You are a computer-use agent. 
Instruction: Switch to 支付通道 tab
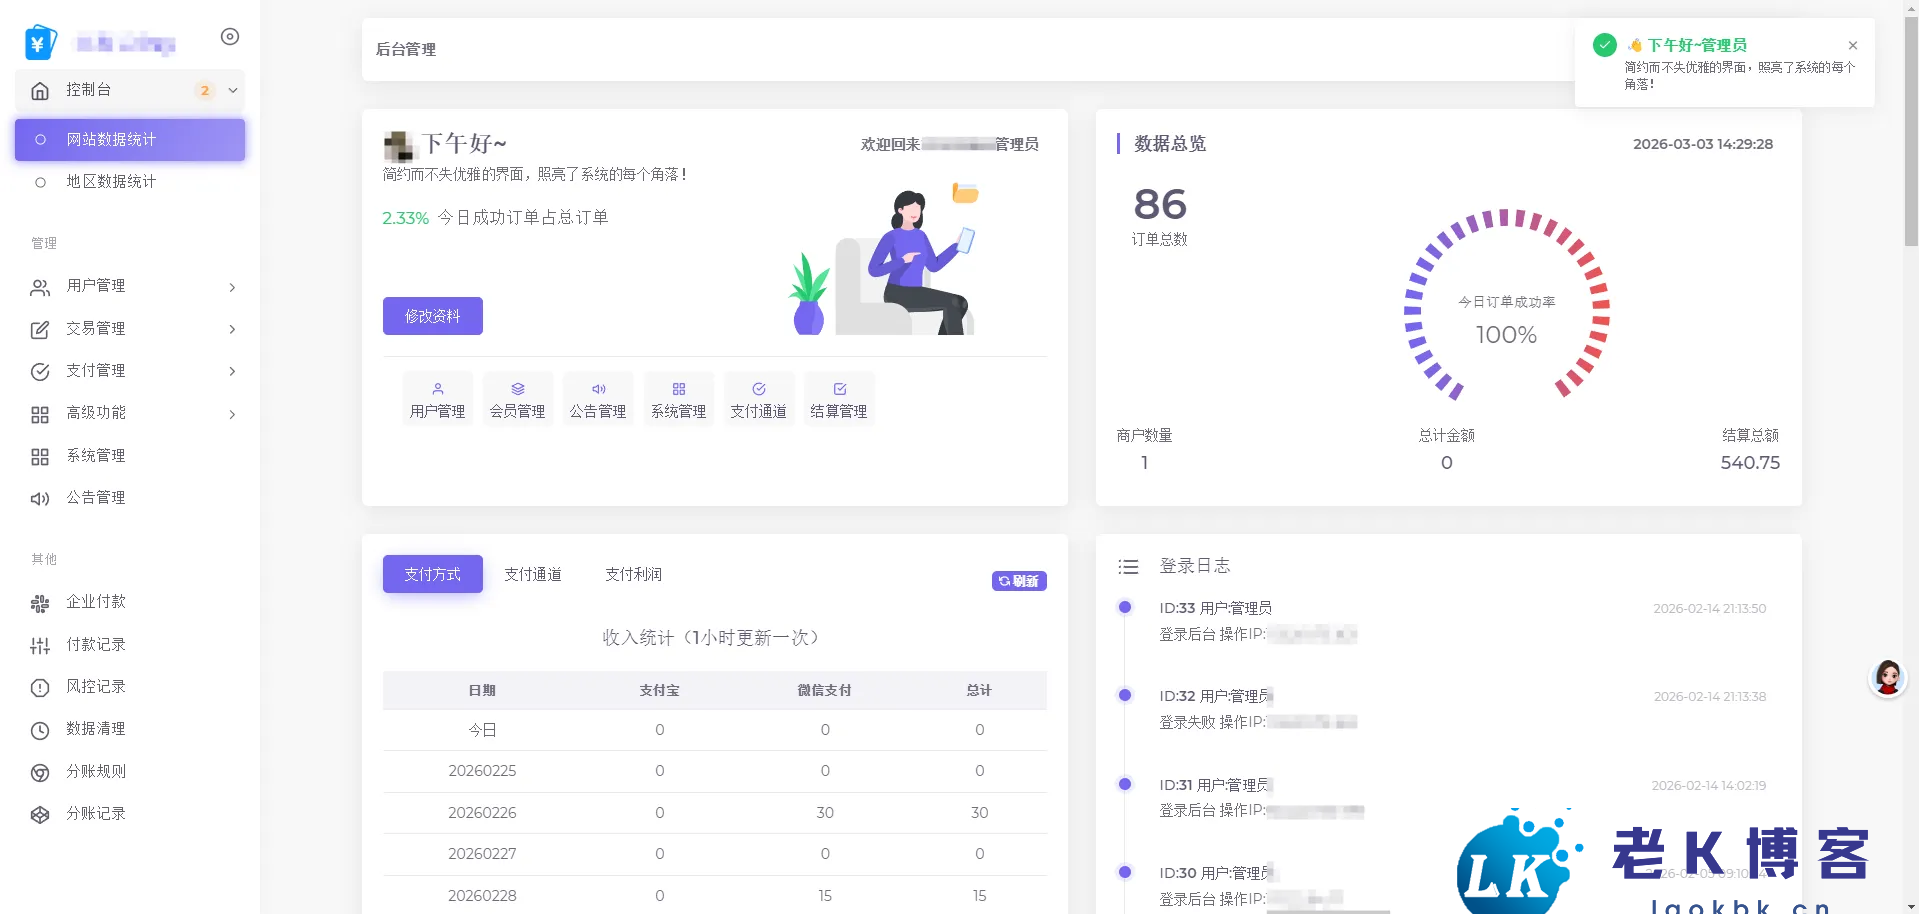533,574
